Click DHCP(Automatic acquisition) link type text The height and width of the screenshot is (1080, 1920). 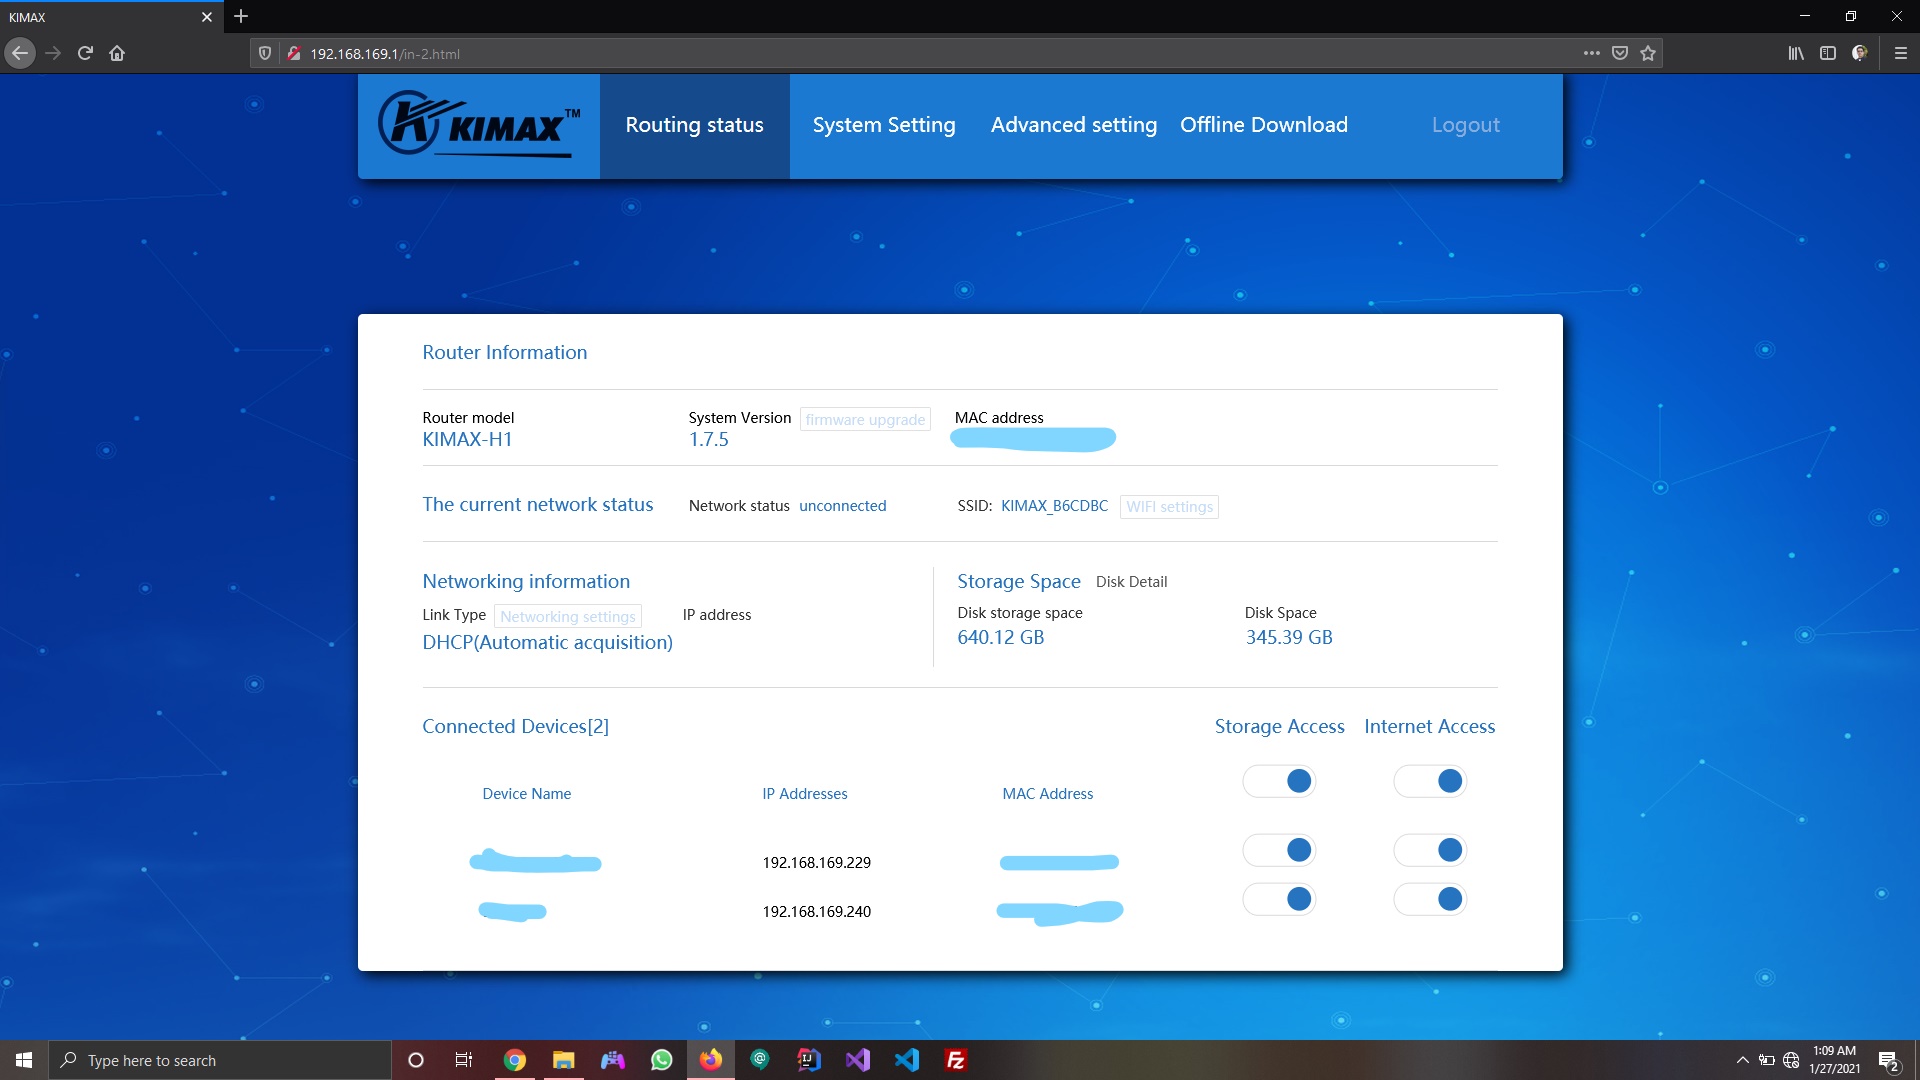click(x=548, y=643)
